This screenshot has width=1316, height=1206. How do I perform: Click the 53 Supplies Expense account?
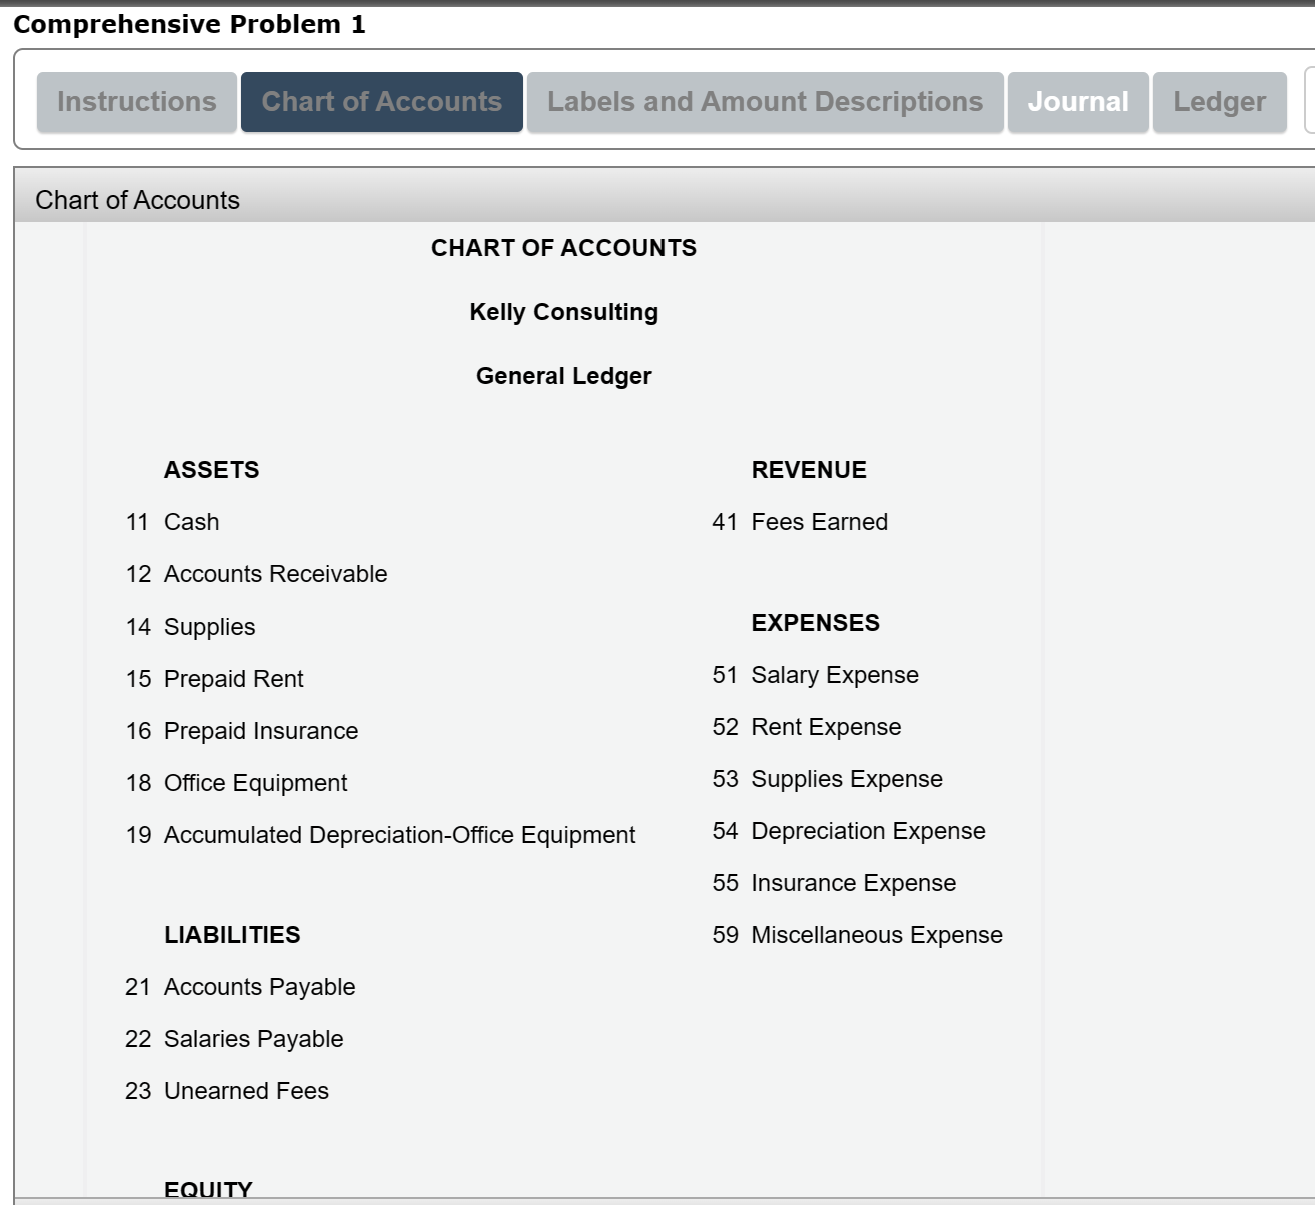827,779
